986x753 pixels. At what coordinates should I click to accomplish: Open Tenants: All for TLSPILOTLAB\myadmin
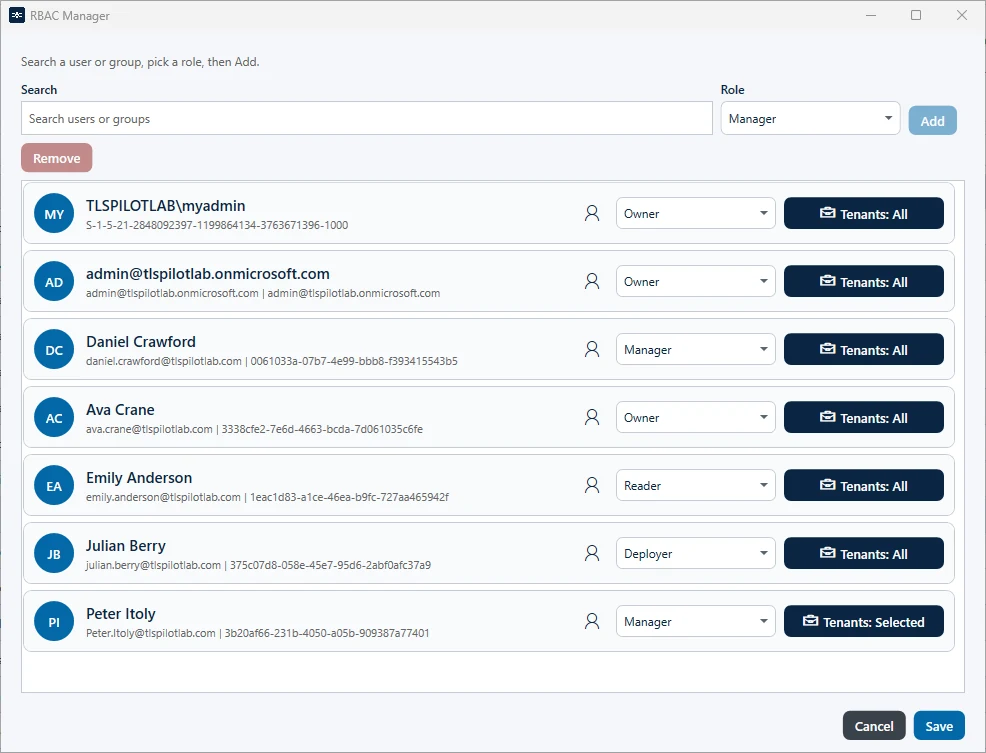tap(863, 213)
